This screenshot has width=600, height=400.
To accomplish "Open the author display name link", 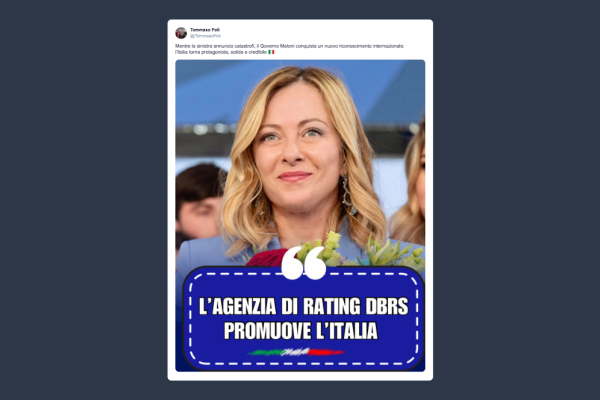I will pyautogui.click(x=205, y=30).
